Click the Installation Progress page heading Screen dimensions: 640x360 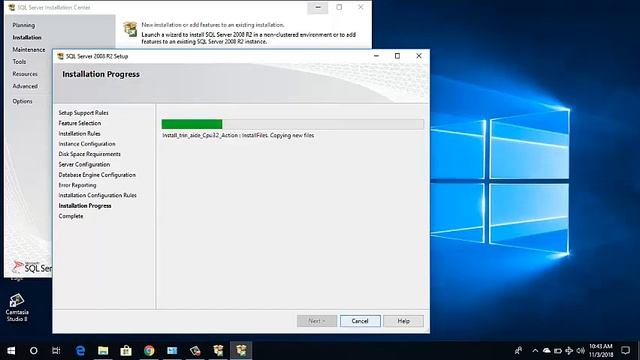[x=101, y=74]
